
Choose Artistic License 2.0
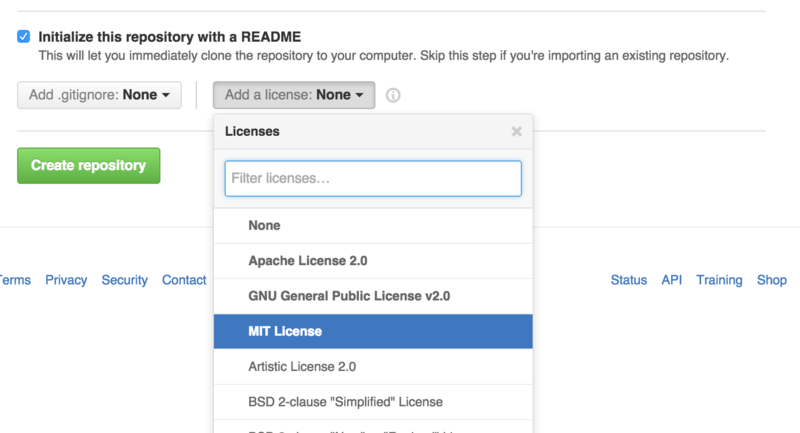click(302, 366)
